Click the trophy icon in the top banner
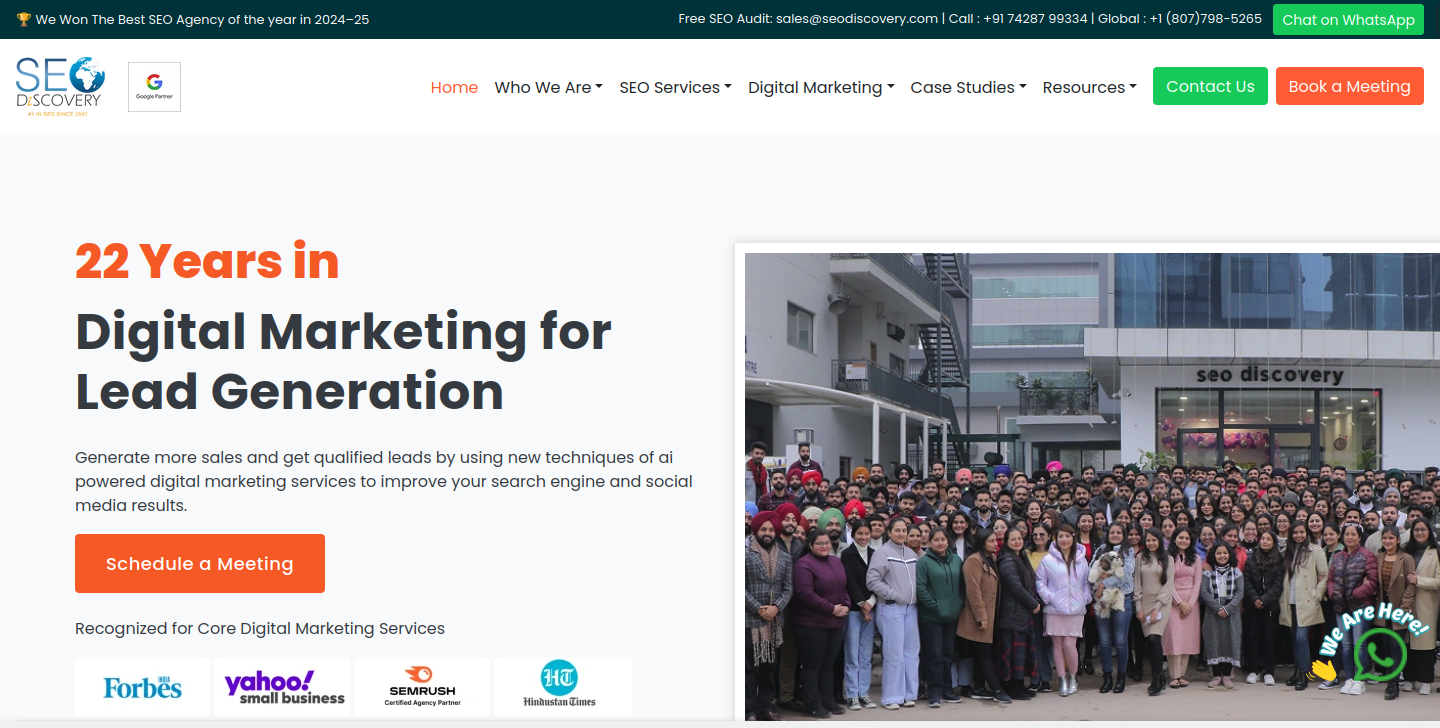This screenshot has width=1440, height=728. [x=24, y=19]
